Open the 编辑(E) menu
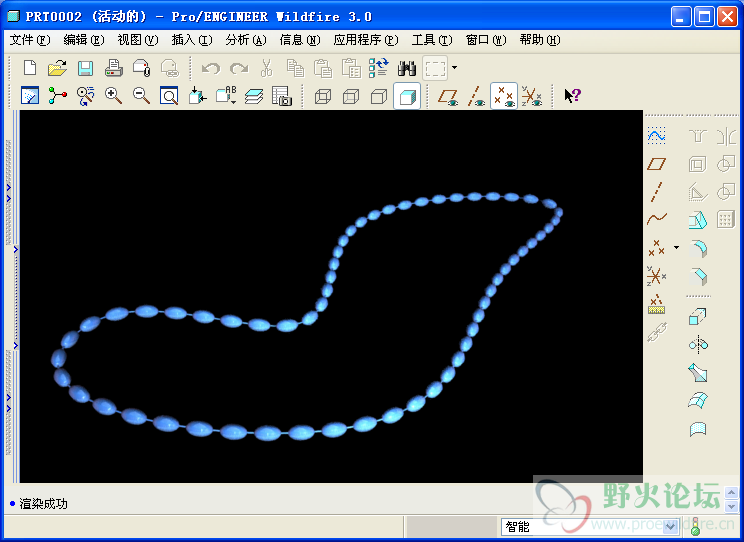Viewport: 744px width, 542px height. (x=84, y=40)
